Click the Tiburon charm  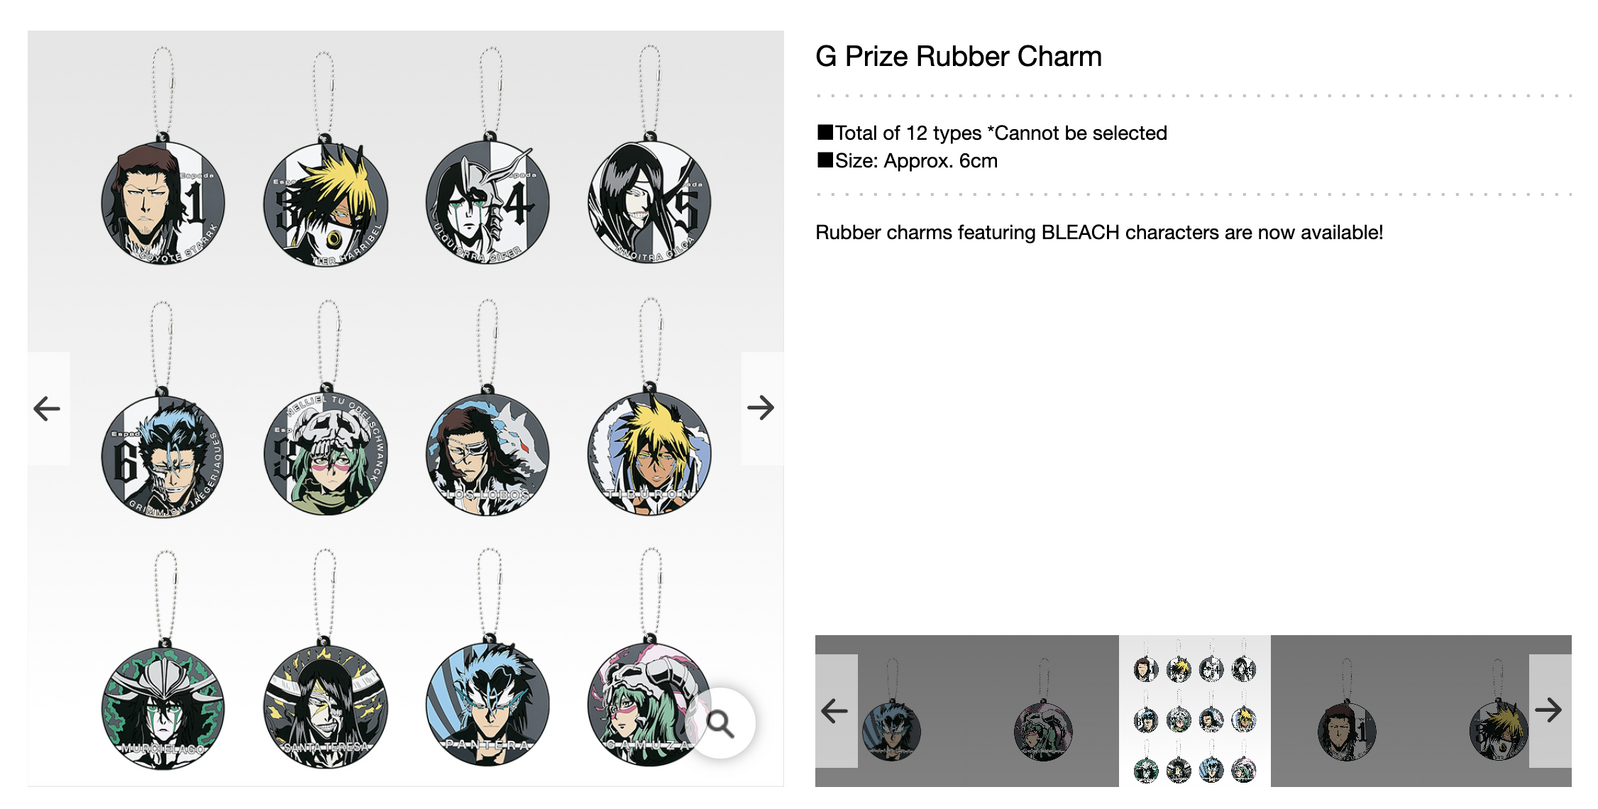[650, 454]
